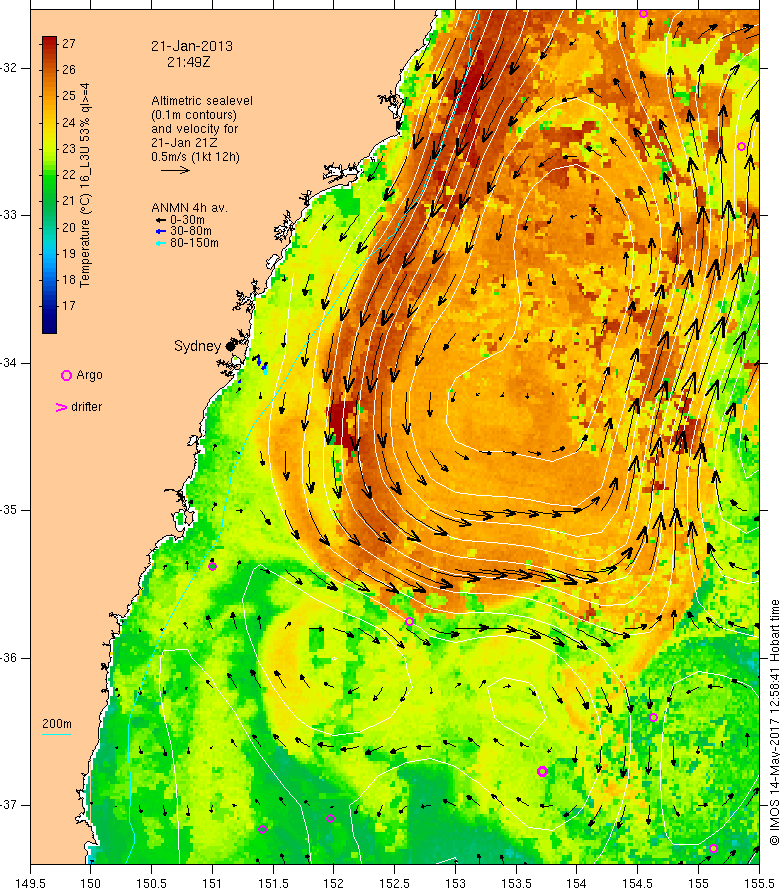Click the IMOS copyright timestamp text

pyautogui.click(x=774, y=723)
